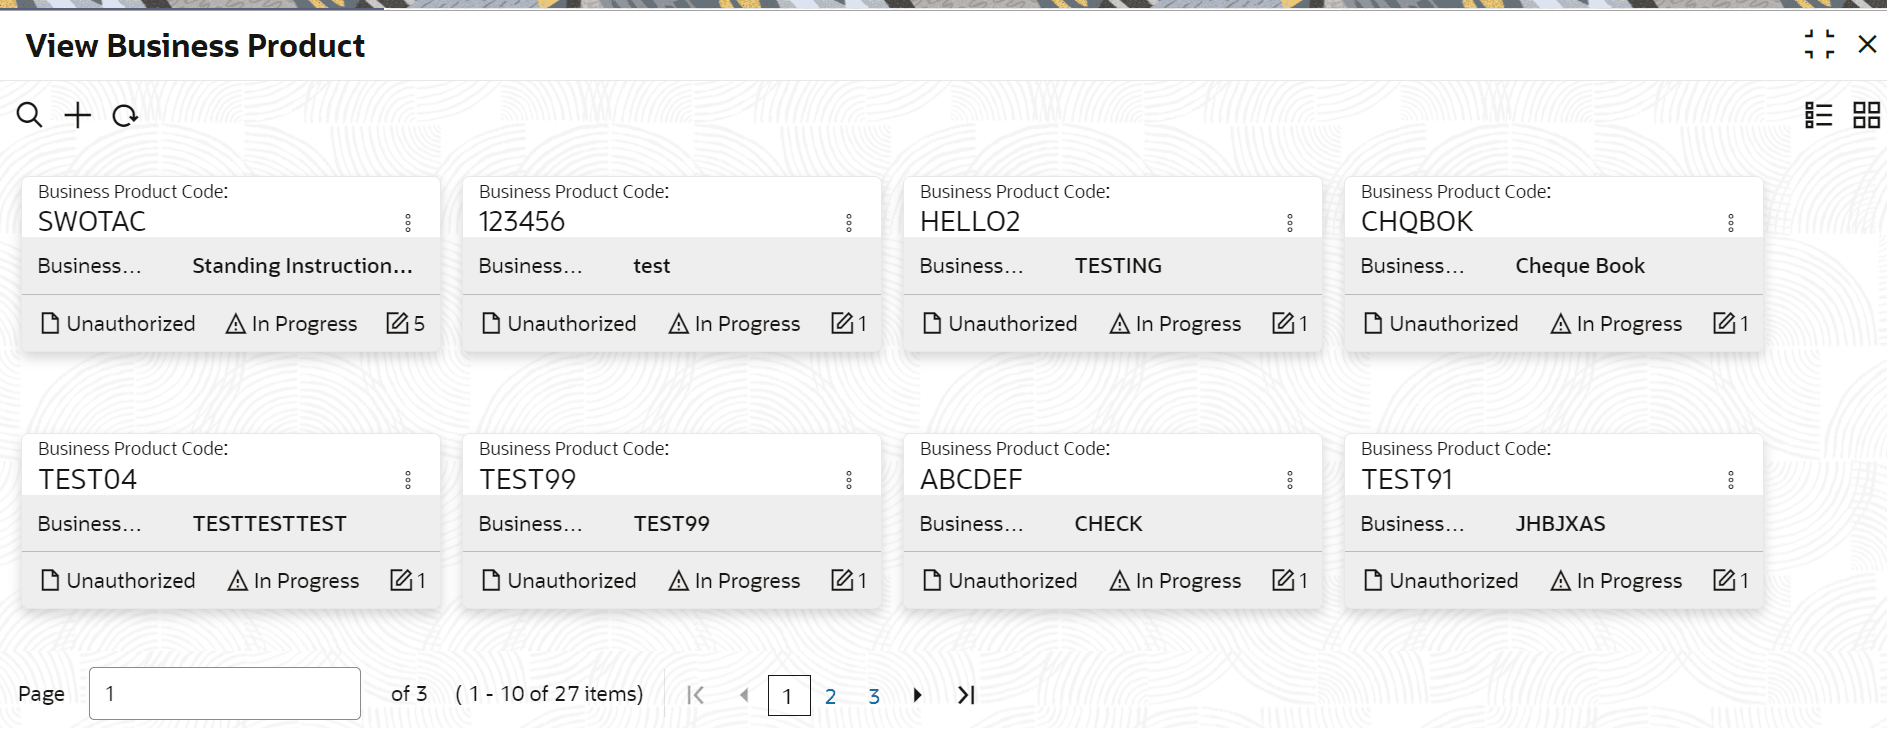Go to page 3
Viewport: 1887px width, 736px height.
click(x=874, y=696)
